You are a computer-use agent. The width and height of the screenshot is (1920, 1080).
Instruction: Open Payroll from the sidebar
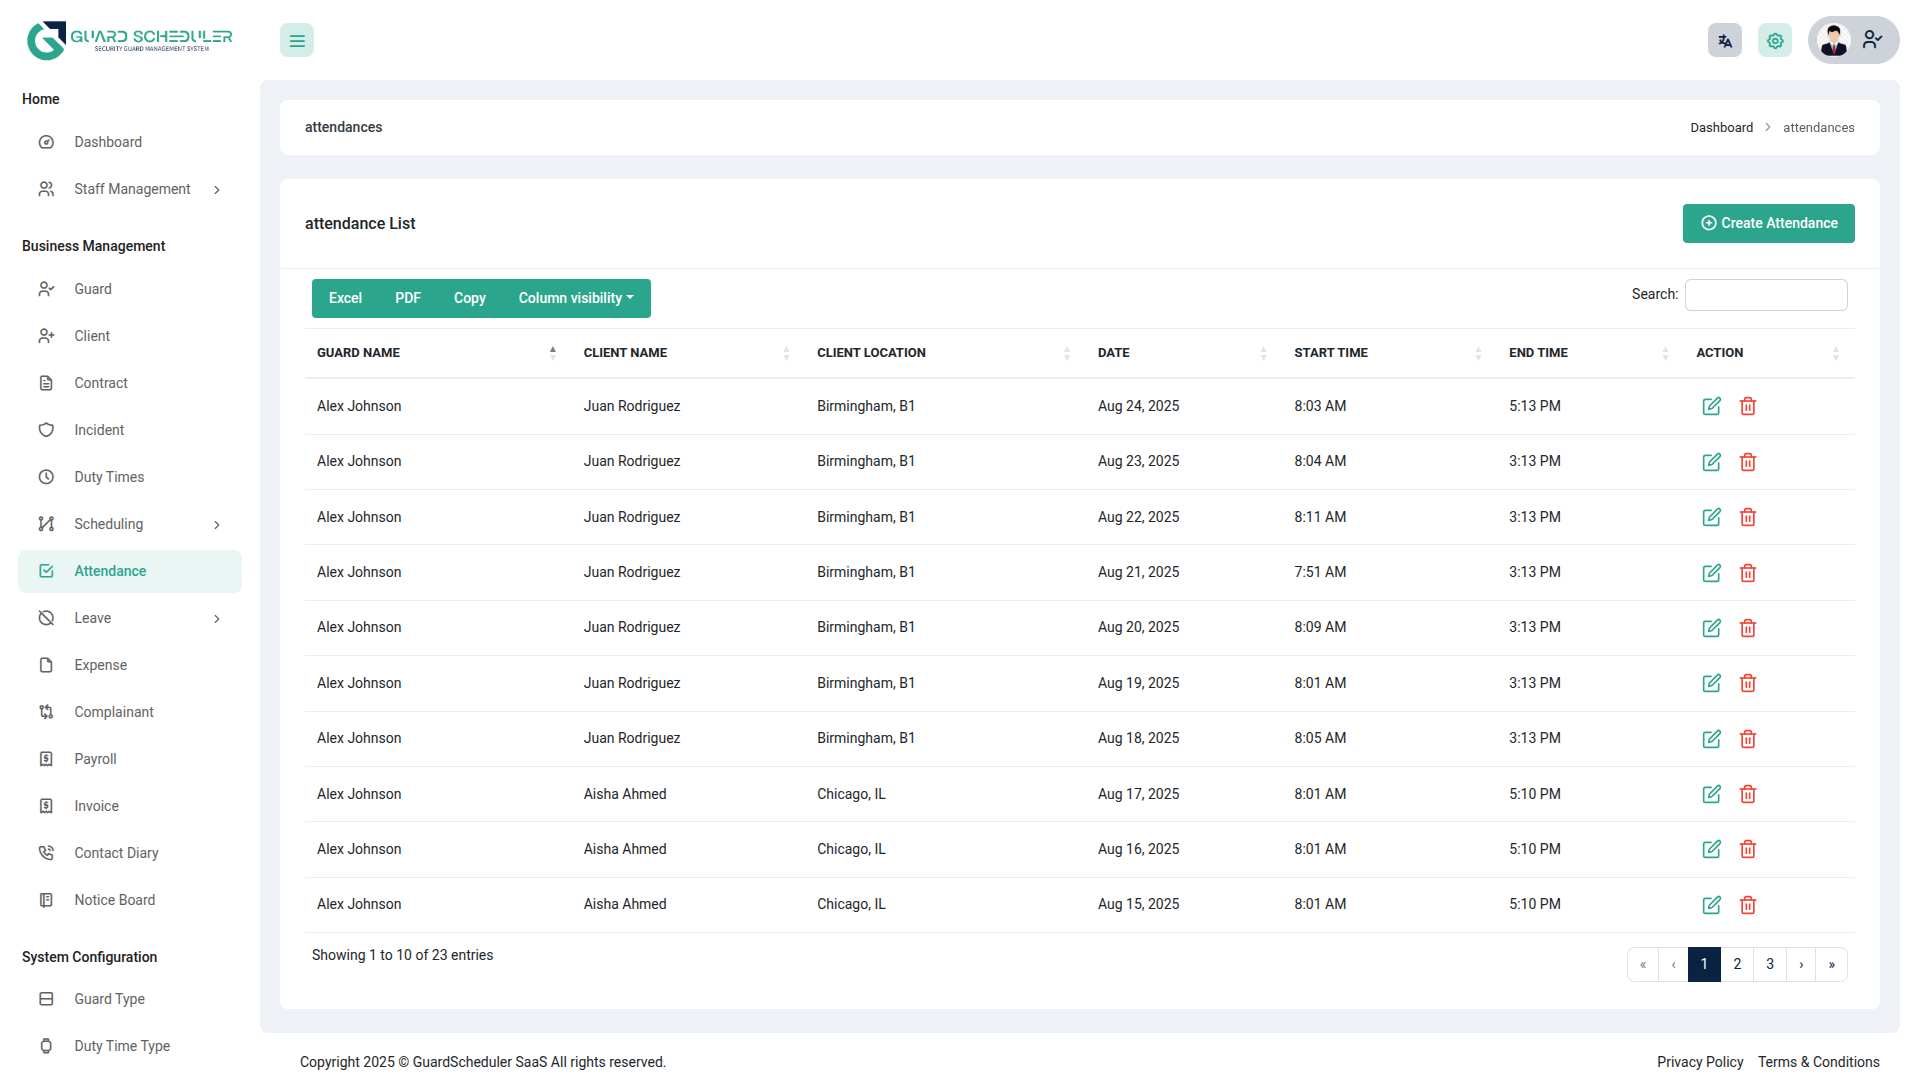tap(95, 759)
